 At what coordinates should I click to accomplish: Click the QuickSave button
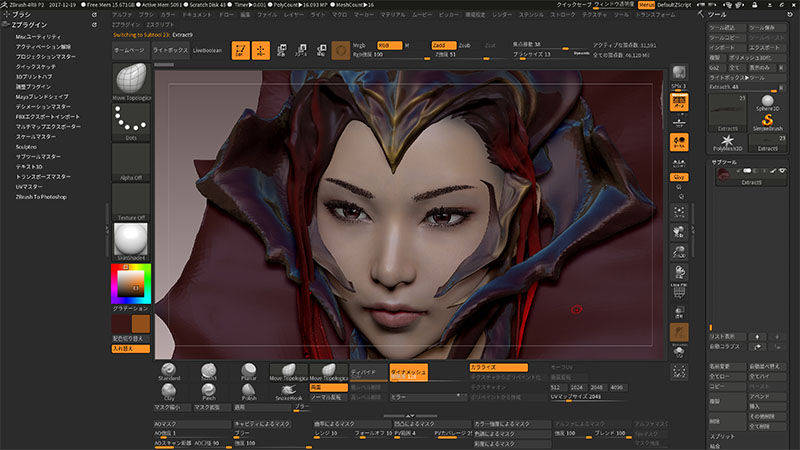point(574,5)
